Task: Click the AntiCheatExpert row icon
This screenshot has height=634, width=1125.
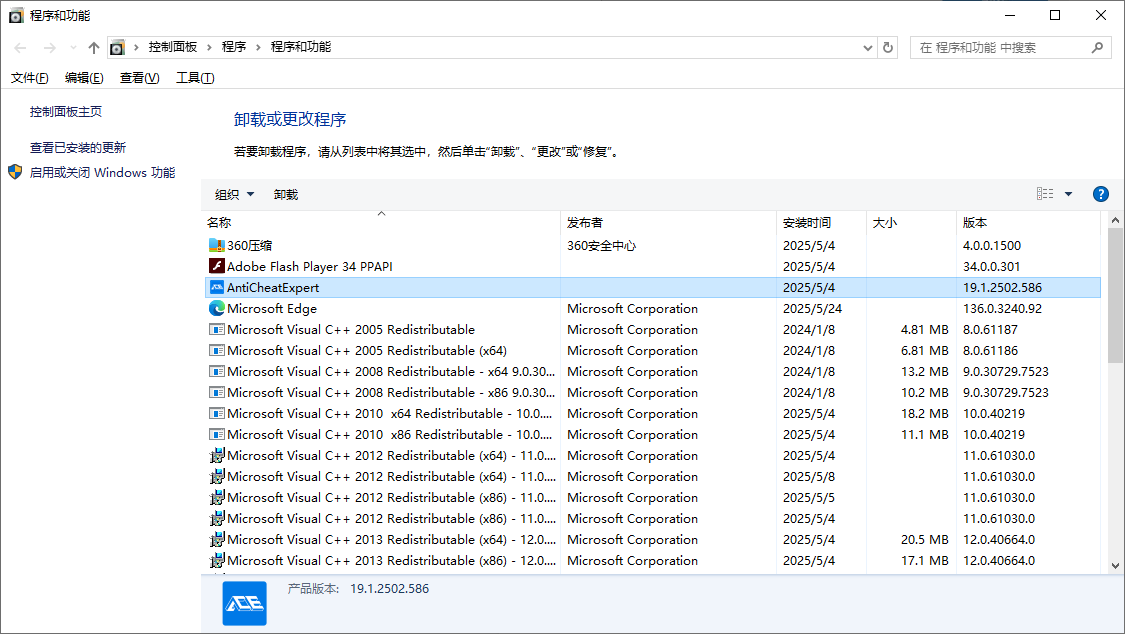Action: (217, 287)
